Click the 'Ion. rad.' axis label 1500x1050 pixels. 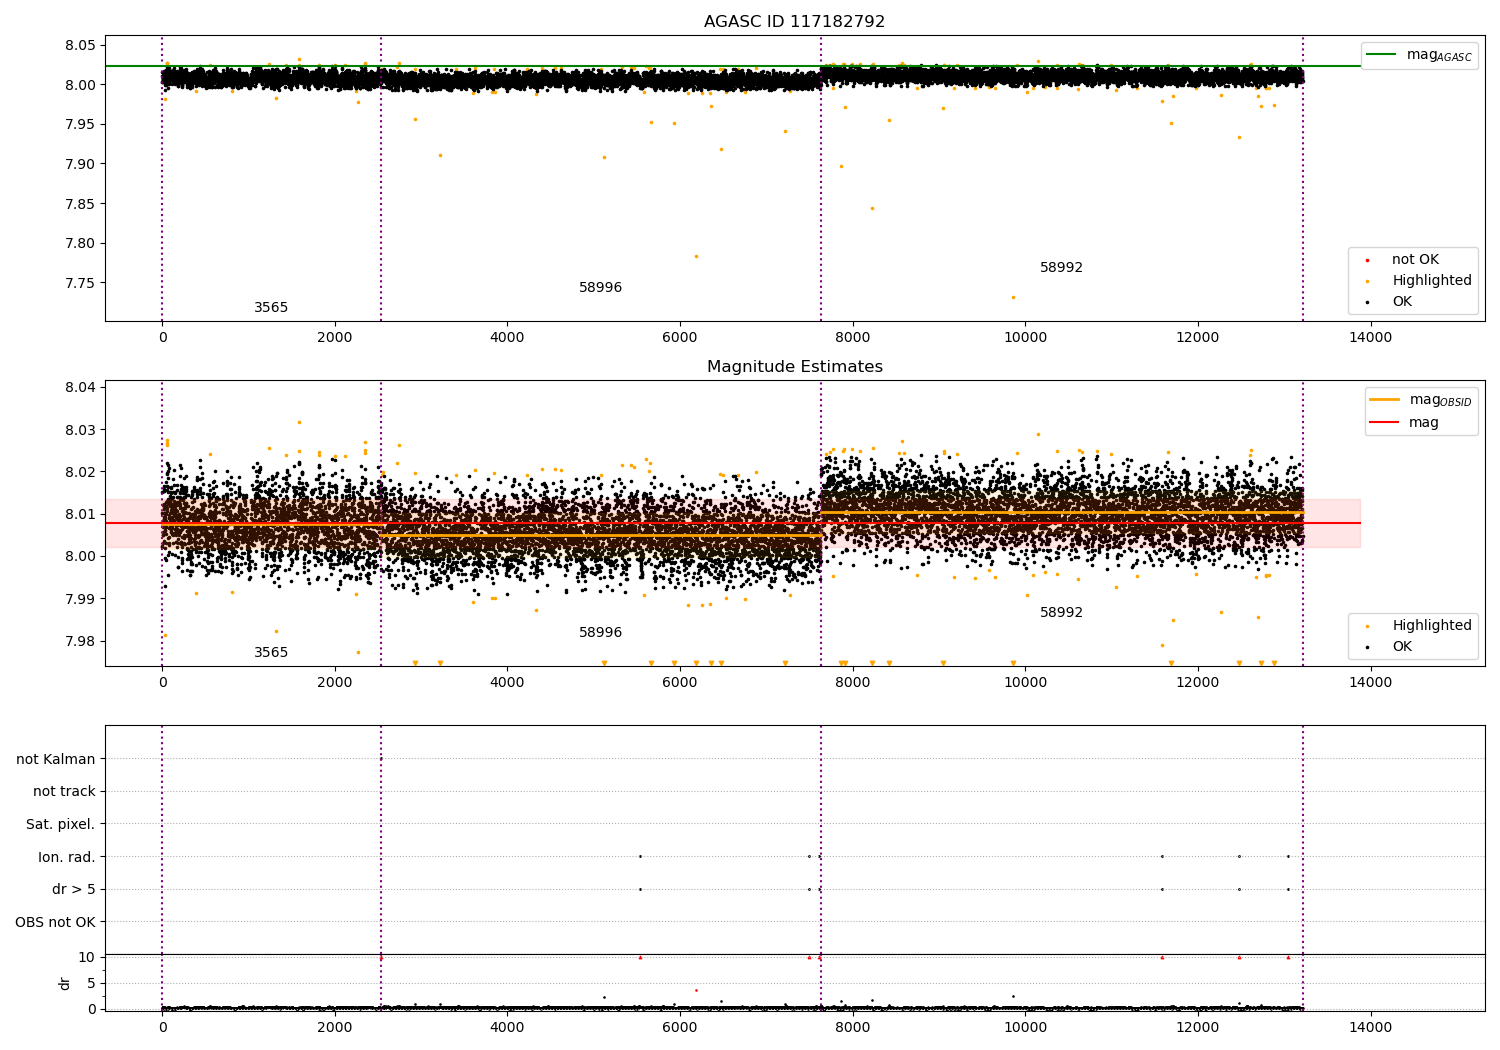pos(67,857)
